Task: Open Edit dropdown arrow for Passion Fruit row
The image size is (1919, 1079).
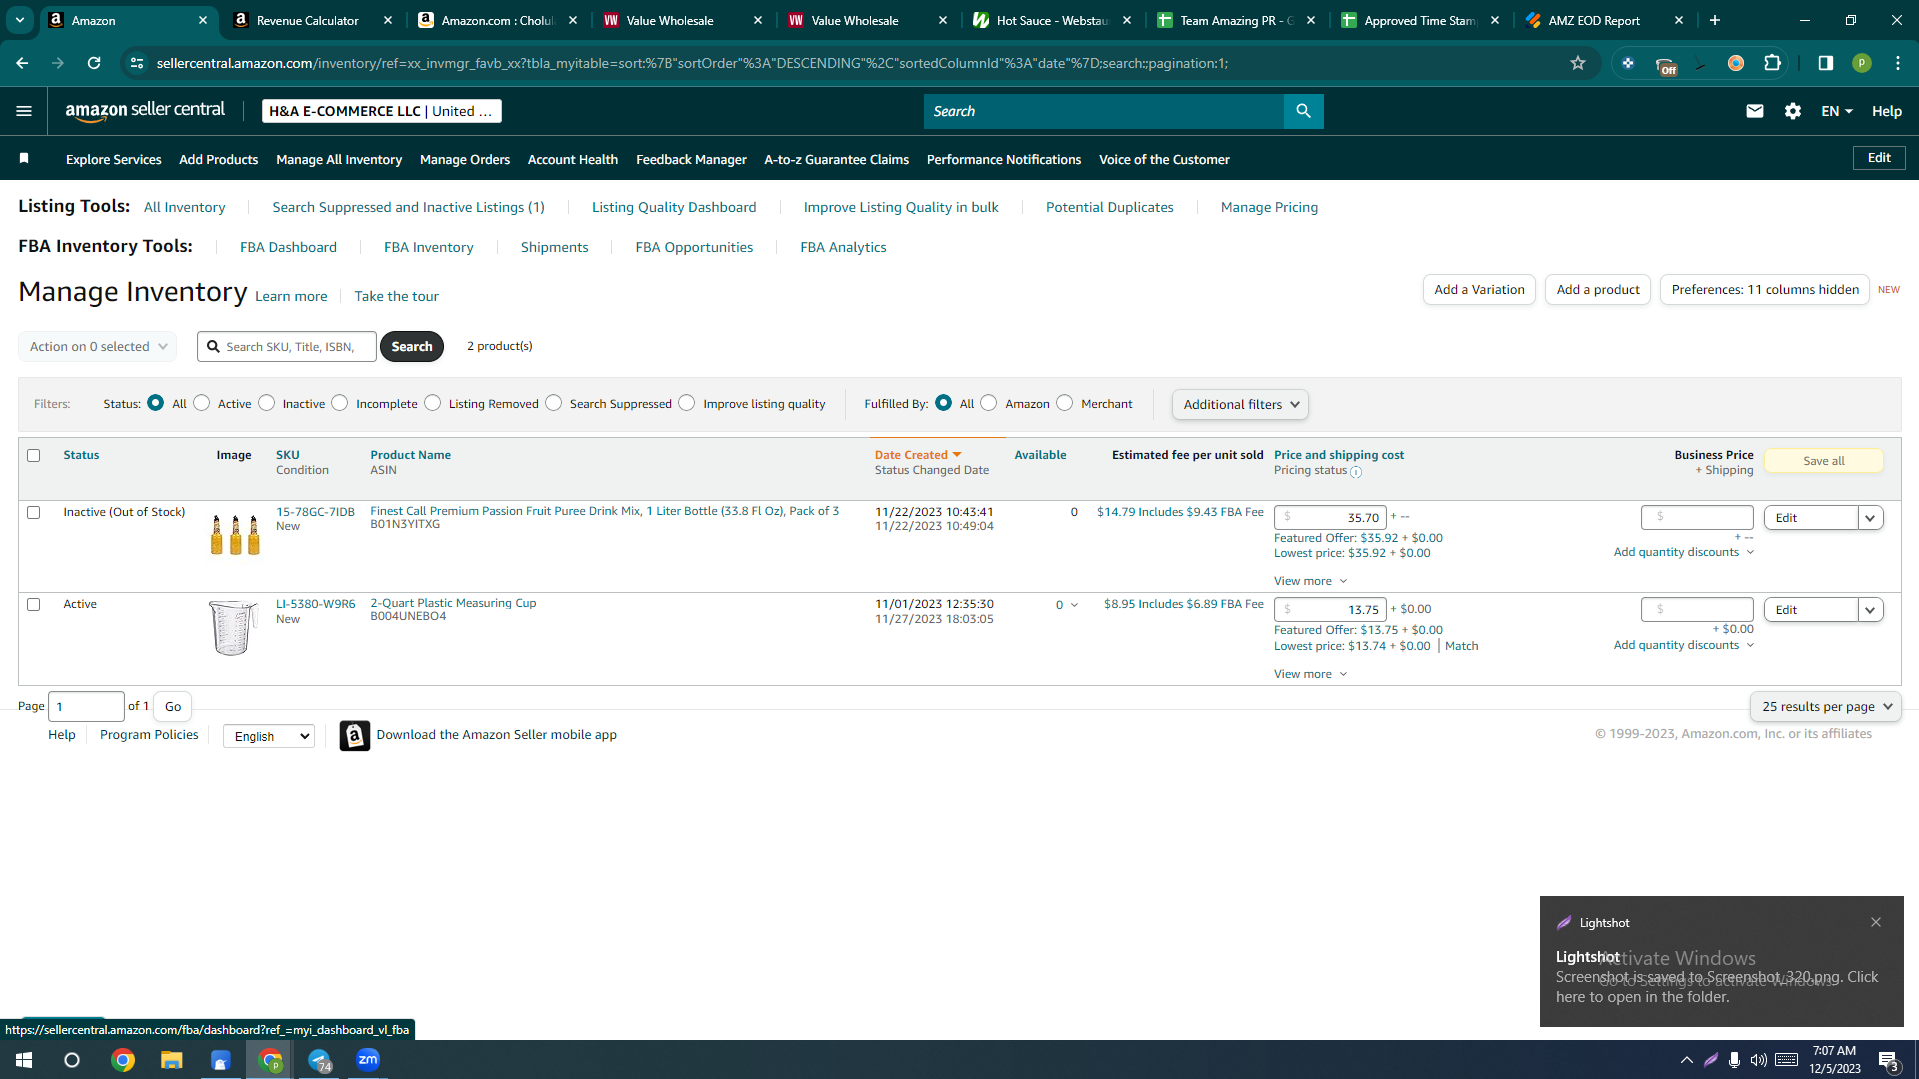Action: (1870, 518)
